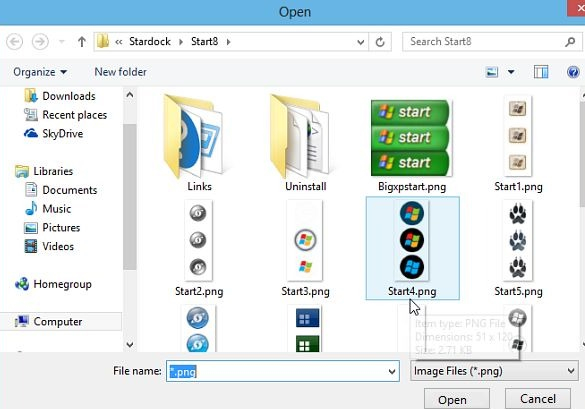The width and height of the screenshot is (585, 409).
Task: Click the Cancel button
Action: 538,399
